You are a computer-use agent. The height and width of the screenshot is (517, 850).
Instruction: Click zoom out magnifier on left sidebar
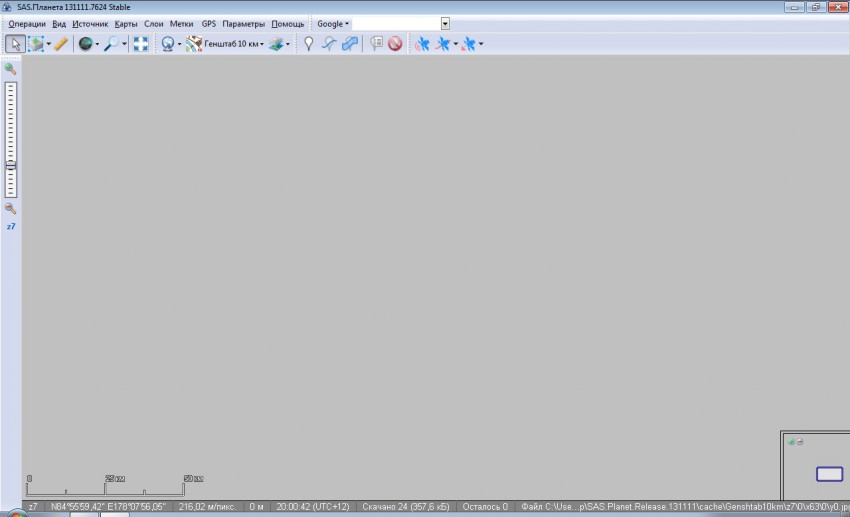(x=10, y=209)
